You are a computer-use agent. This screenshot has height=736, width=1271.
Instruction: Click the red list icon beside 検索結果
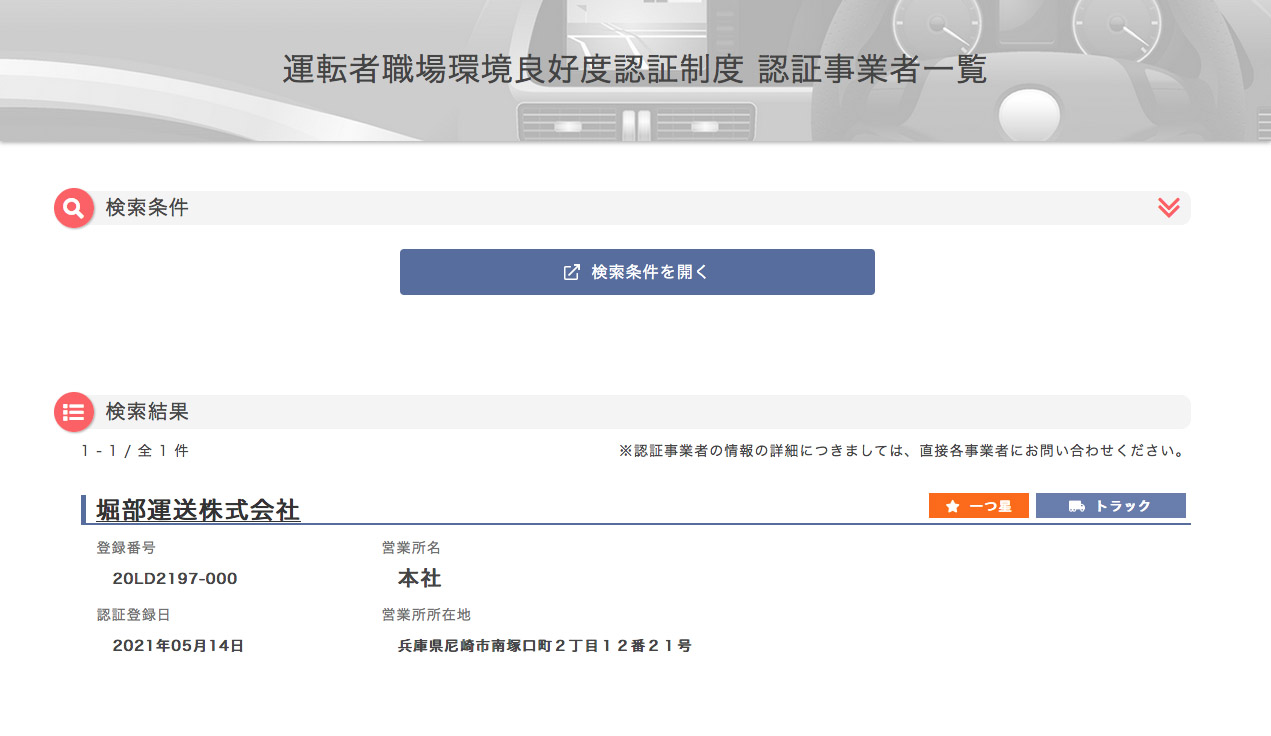click(x=73, y=412)
